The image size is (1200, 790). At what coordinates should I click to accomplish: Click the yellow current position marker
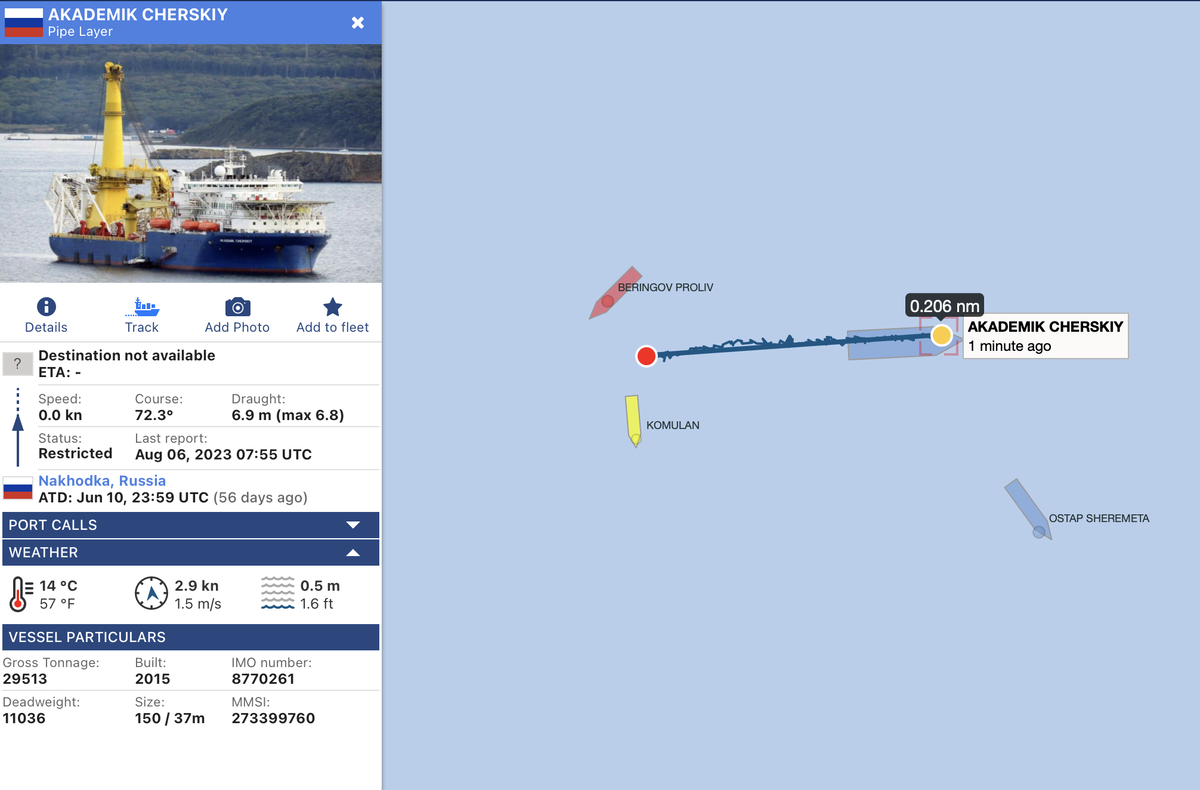pyautogui.click(x=941, y=335)
